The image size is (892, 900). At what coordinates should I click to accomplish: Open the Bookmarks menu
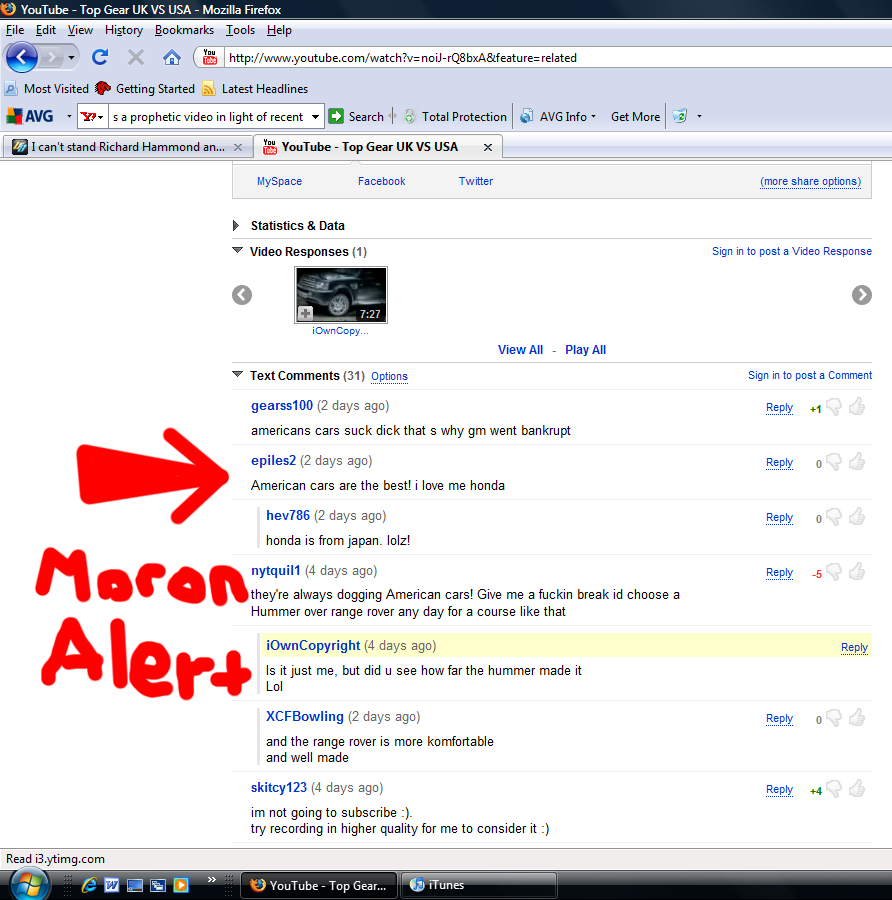pos(184,30)
